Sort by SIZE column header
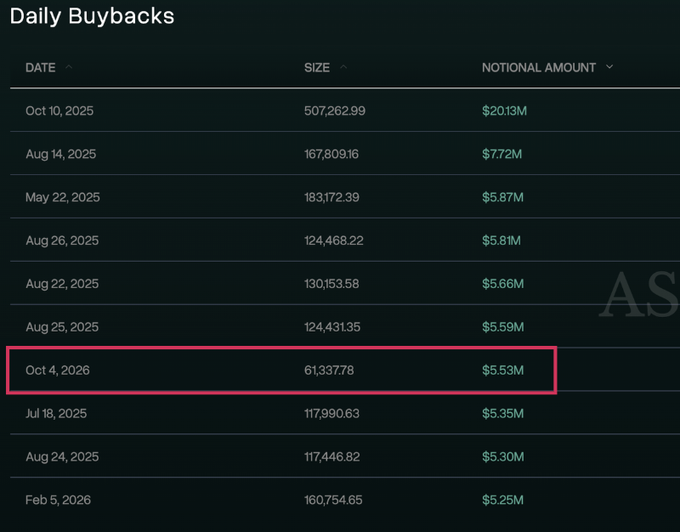680x532 pixels. click(317, 68)
